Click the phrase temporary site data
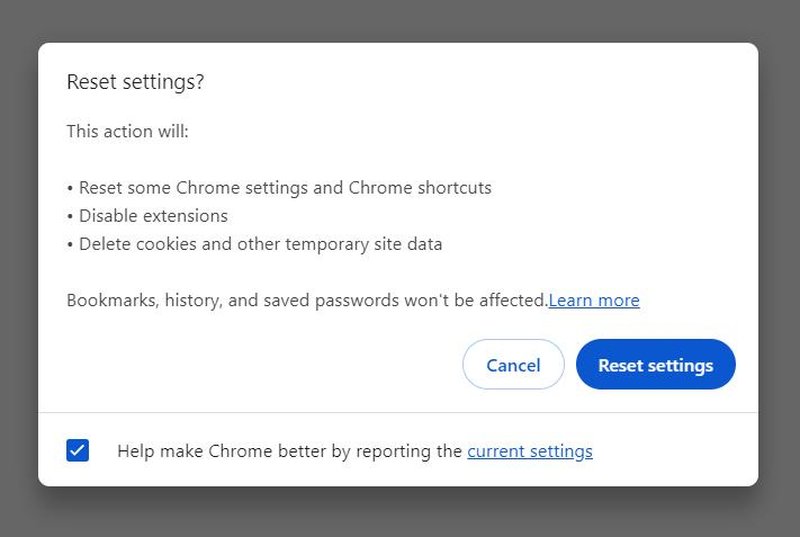800x537 pixels. 364,244
